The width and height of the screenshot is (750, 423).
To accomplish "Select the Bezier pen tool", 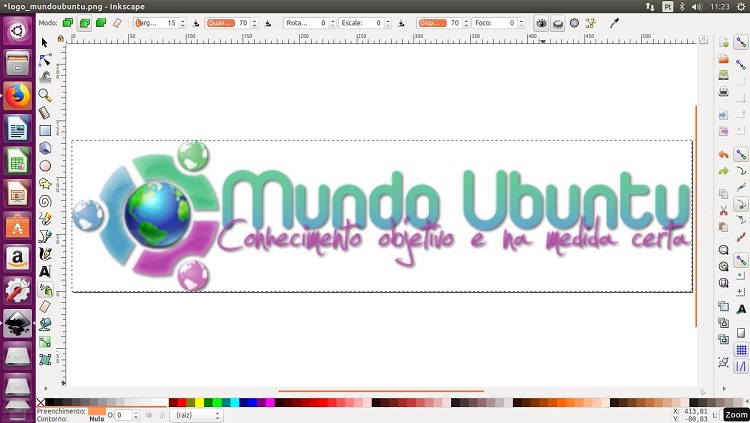I will [45, 236].
